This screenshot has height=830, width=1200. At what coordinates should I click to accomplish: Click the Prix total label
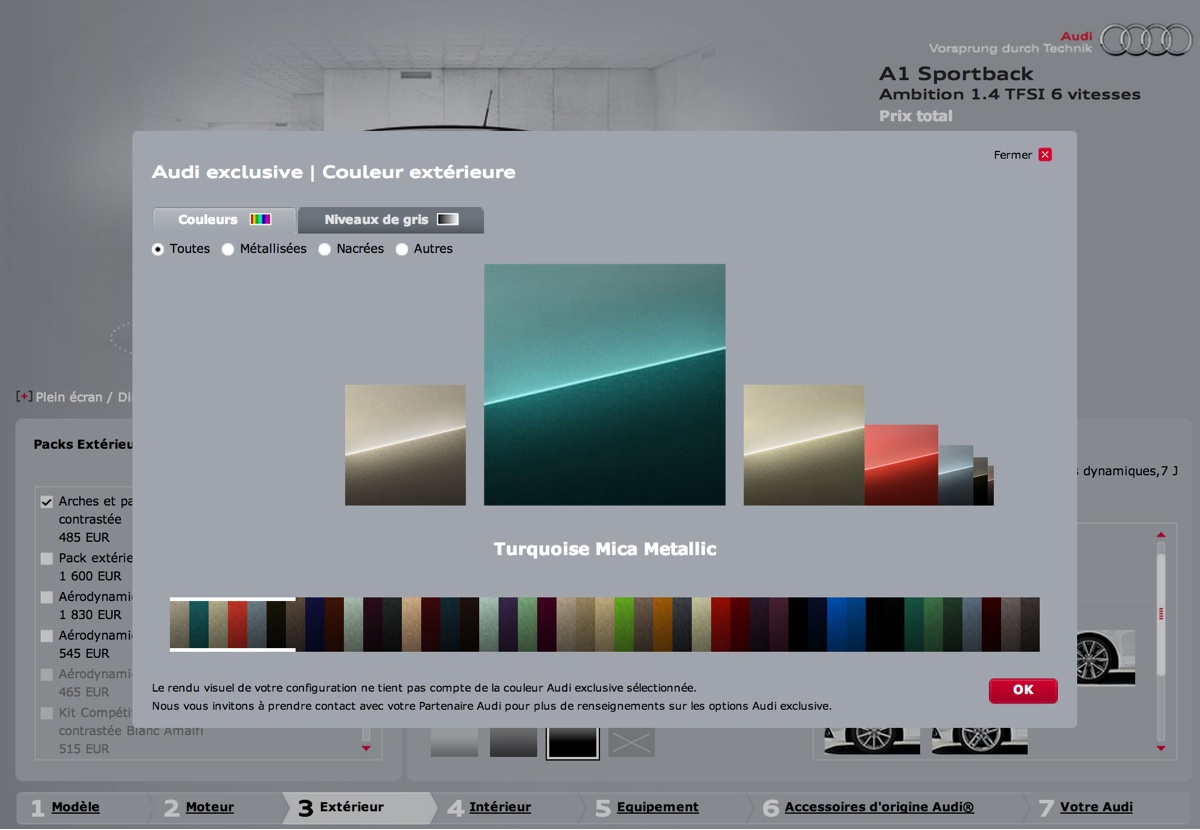click(916, 116)
